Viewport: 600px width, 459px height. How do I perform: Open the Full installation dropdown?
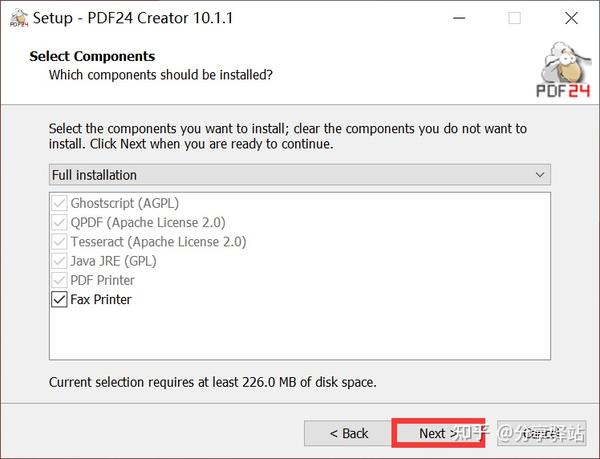(x=299, y=175)
